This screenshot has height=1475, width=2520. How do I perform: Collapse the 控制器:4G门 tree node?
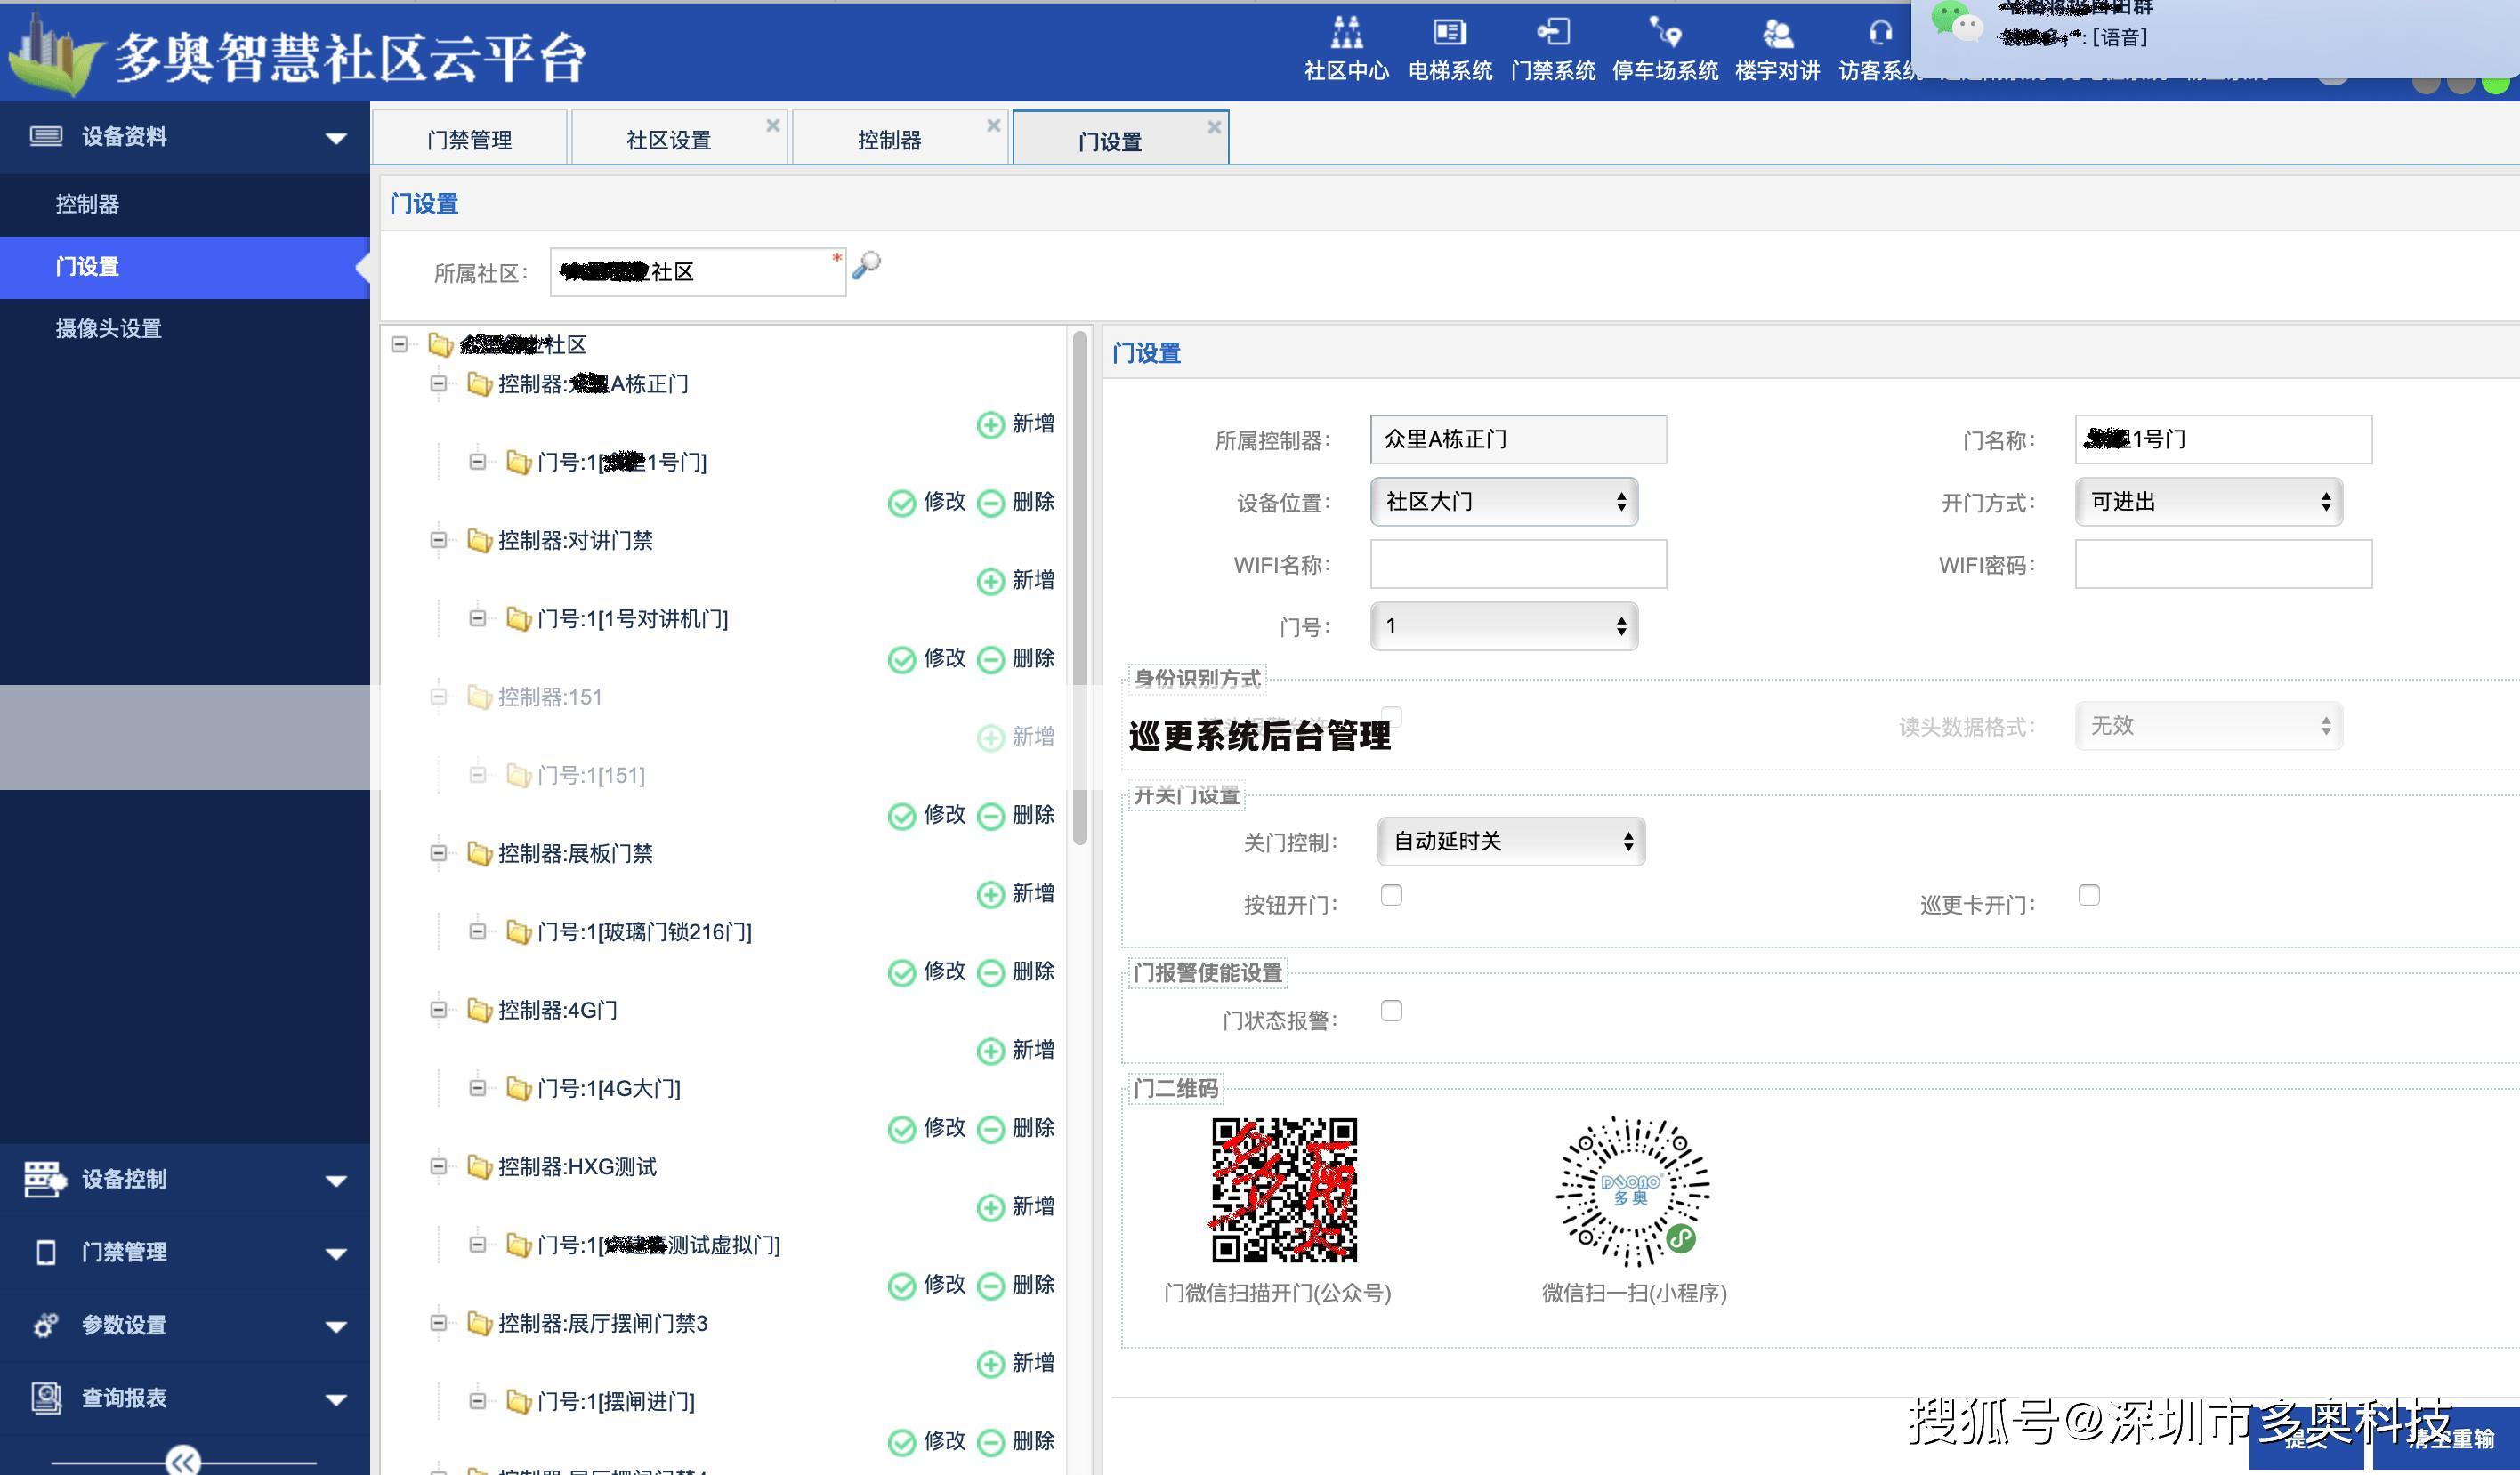point(438,1010)
